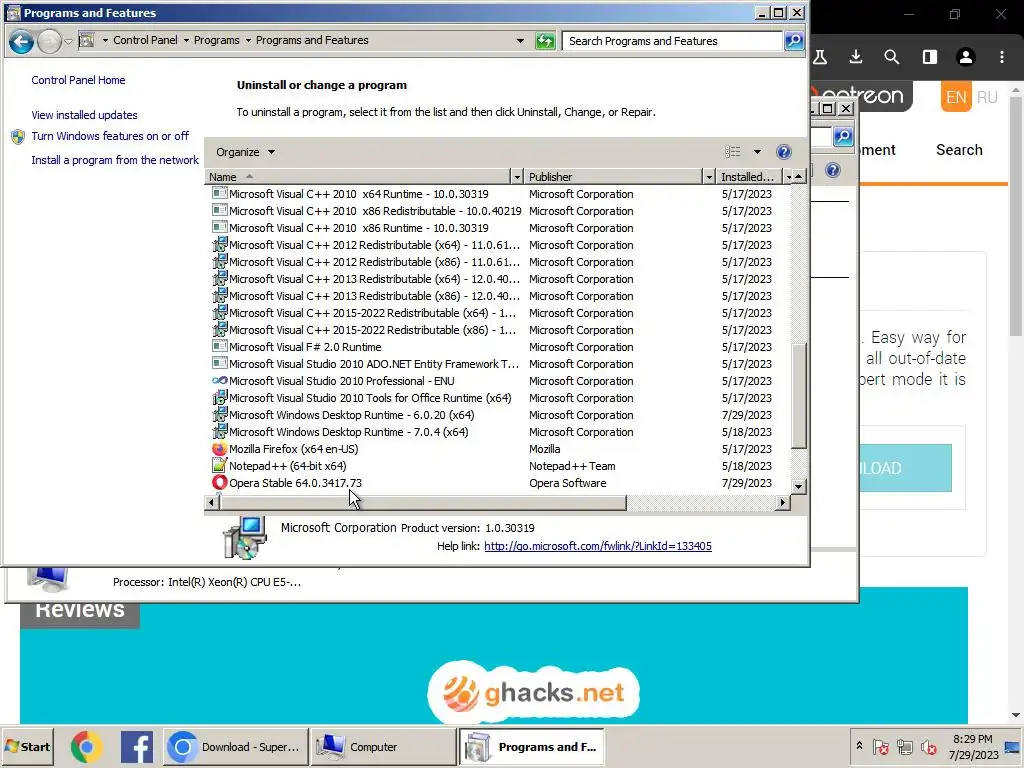Open the Organize dropdown menu
This screenshot has height=768, width=1024.
tap(246, 152)
